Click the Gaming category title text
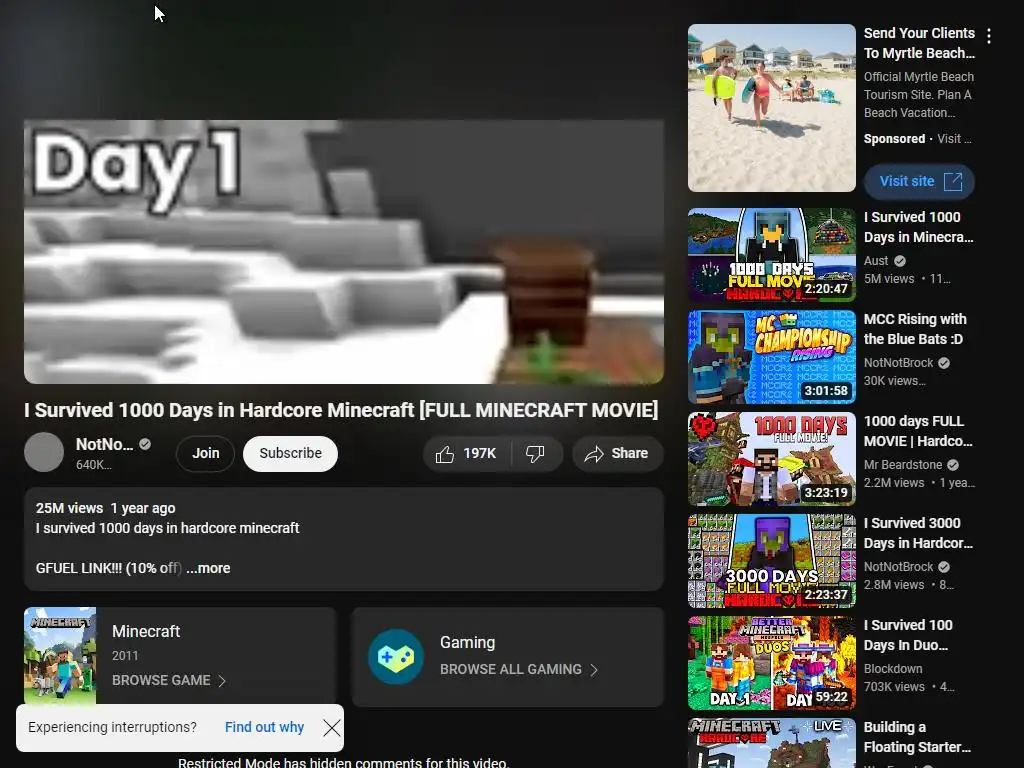Image resolution: width=1024 pixels, height=768 pixels. 467,643
